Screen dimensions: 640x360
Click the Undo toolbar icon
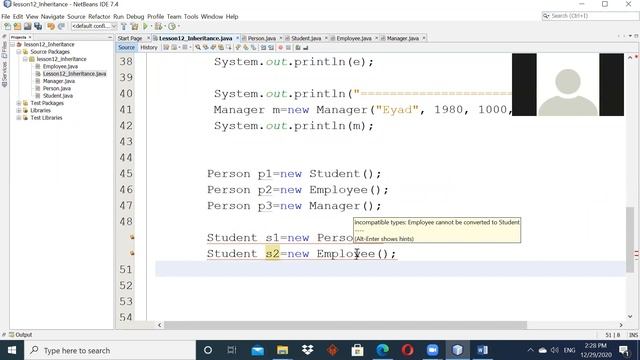click(51, 27)
